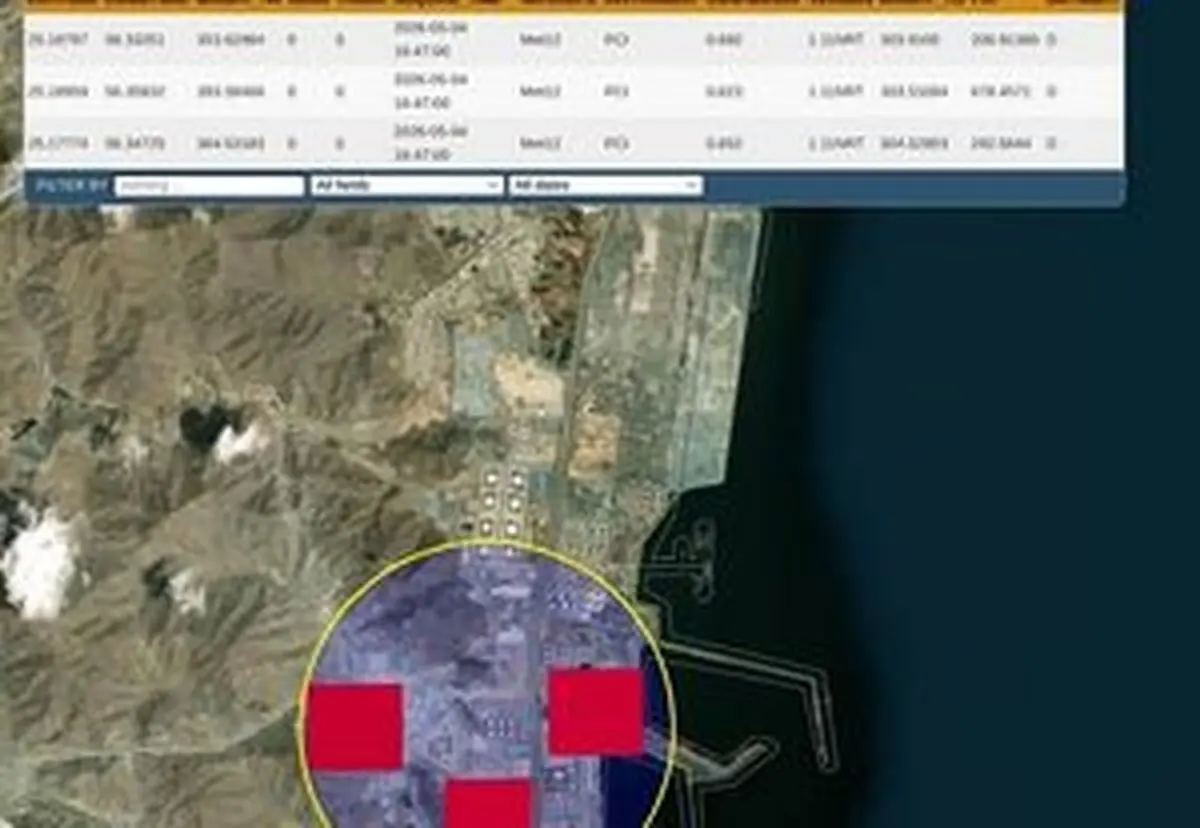Select the bottom red hotspot square on map
This screenshot has width=1200, height=828.
point(488,805)
